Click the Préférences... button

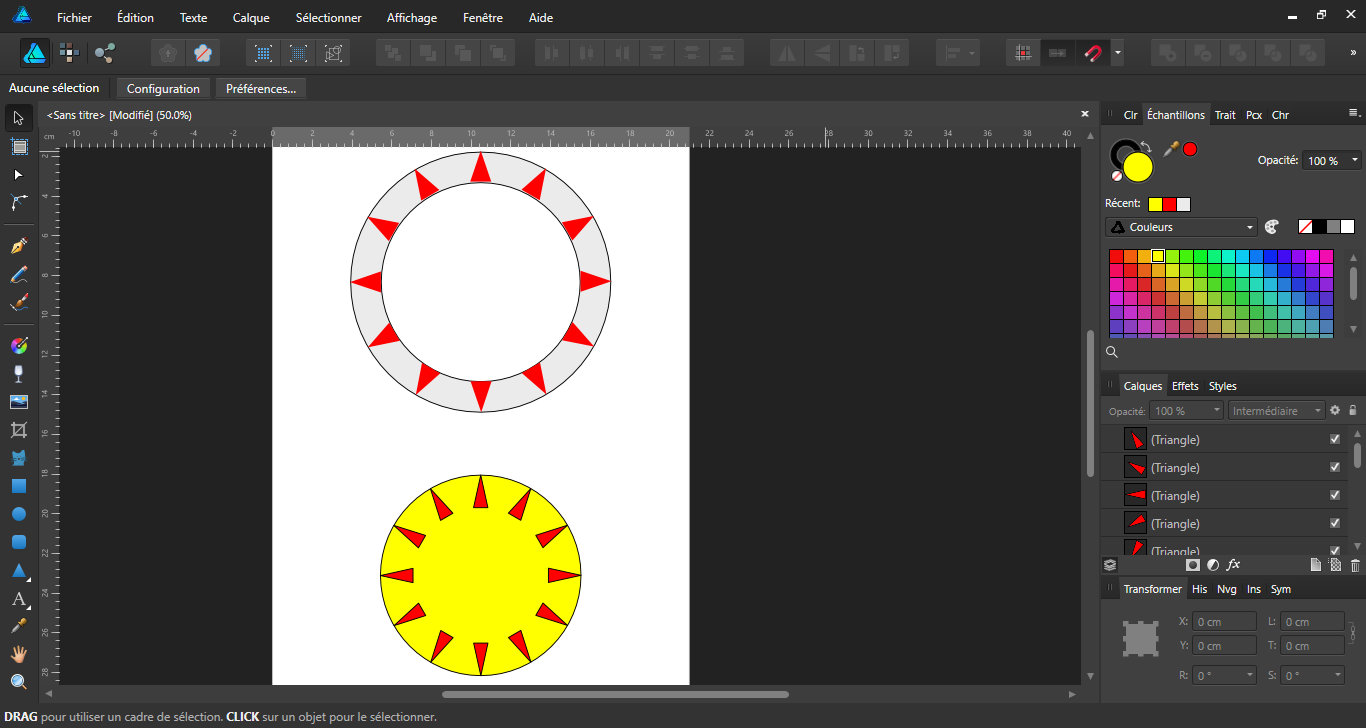(x=261, y=89)
